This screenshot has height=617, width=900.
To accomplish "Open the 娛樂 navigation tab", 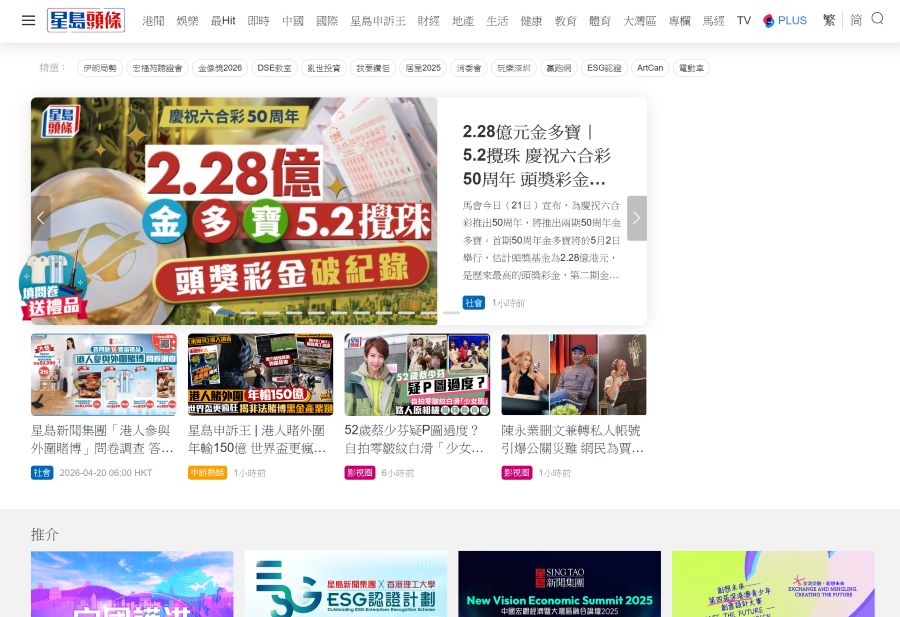I will pos(187,20).
